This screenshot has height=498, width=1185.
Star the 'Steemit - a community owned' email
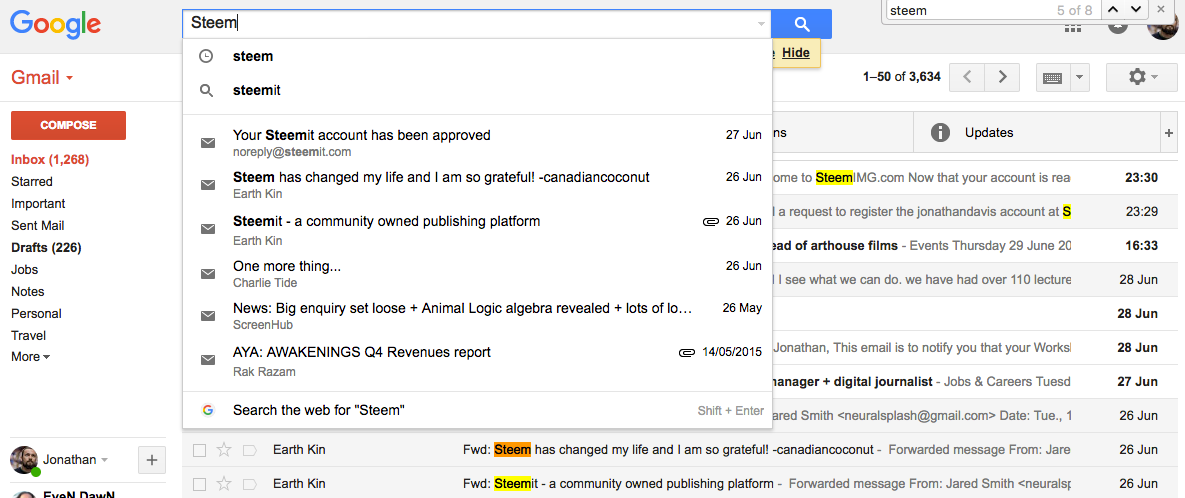point(224,483)
